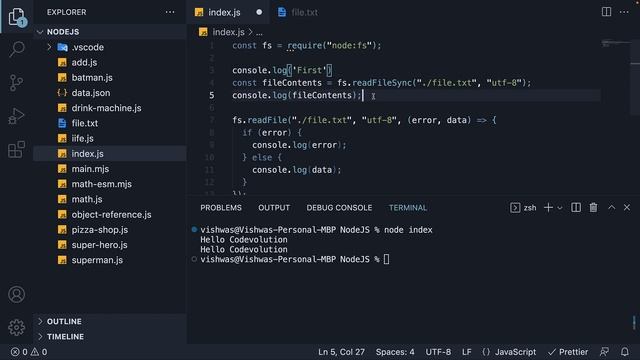Screen dimensions: 640x360
Task: Open editor more actions ellipsis
Action: (624, 12)
